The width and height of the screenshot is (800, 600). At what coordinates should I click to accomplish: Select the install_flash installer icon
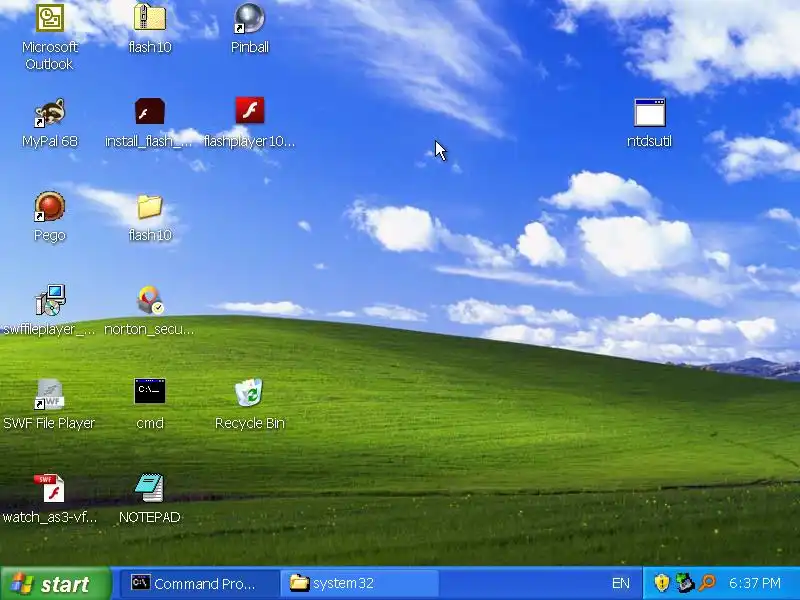[149, 111]
